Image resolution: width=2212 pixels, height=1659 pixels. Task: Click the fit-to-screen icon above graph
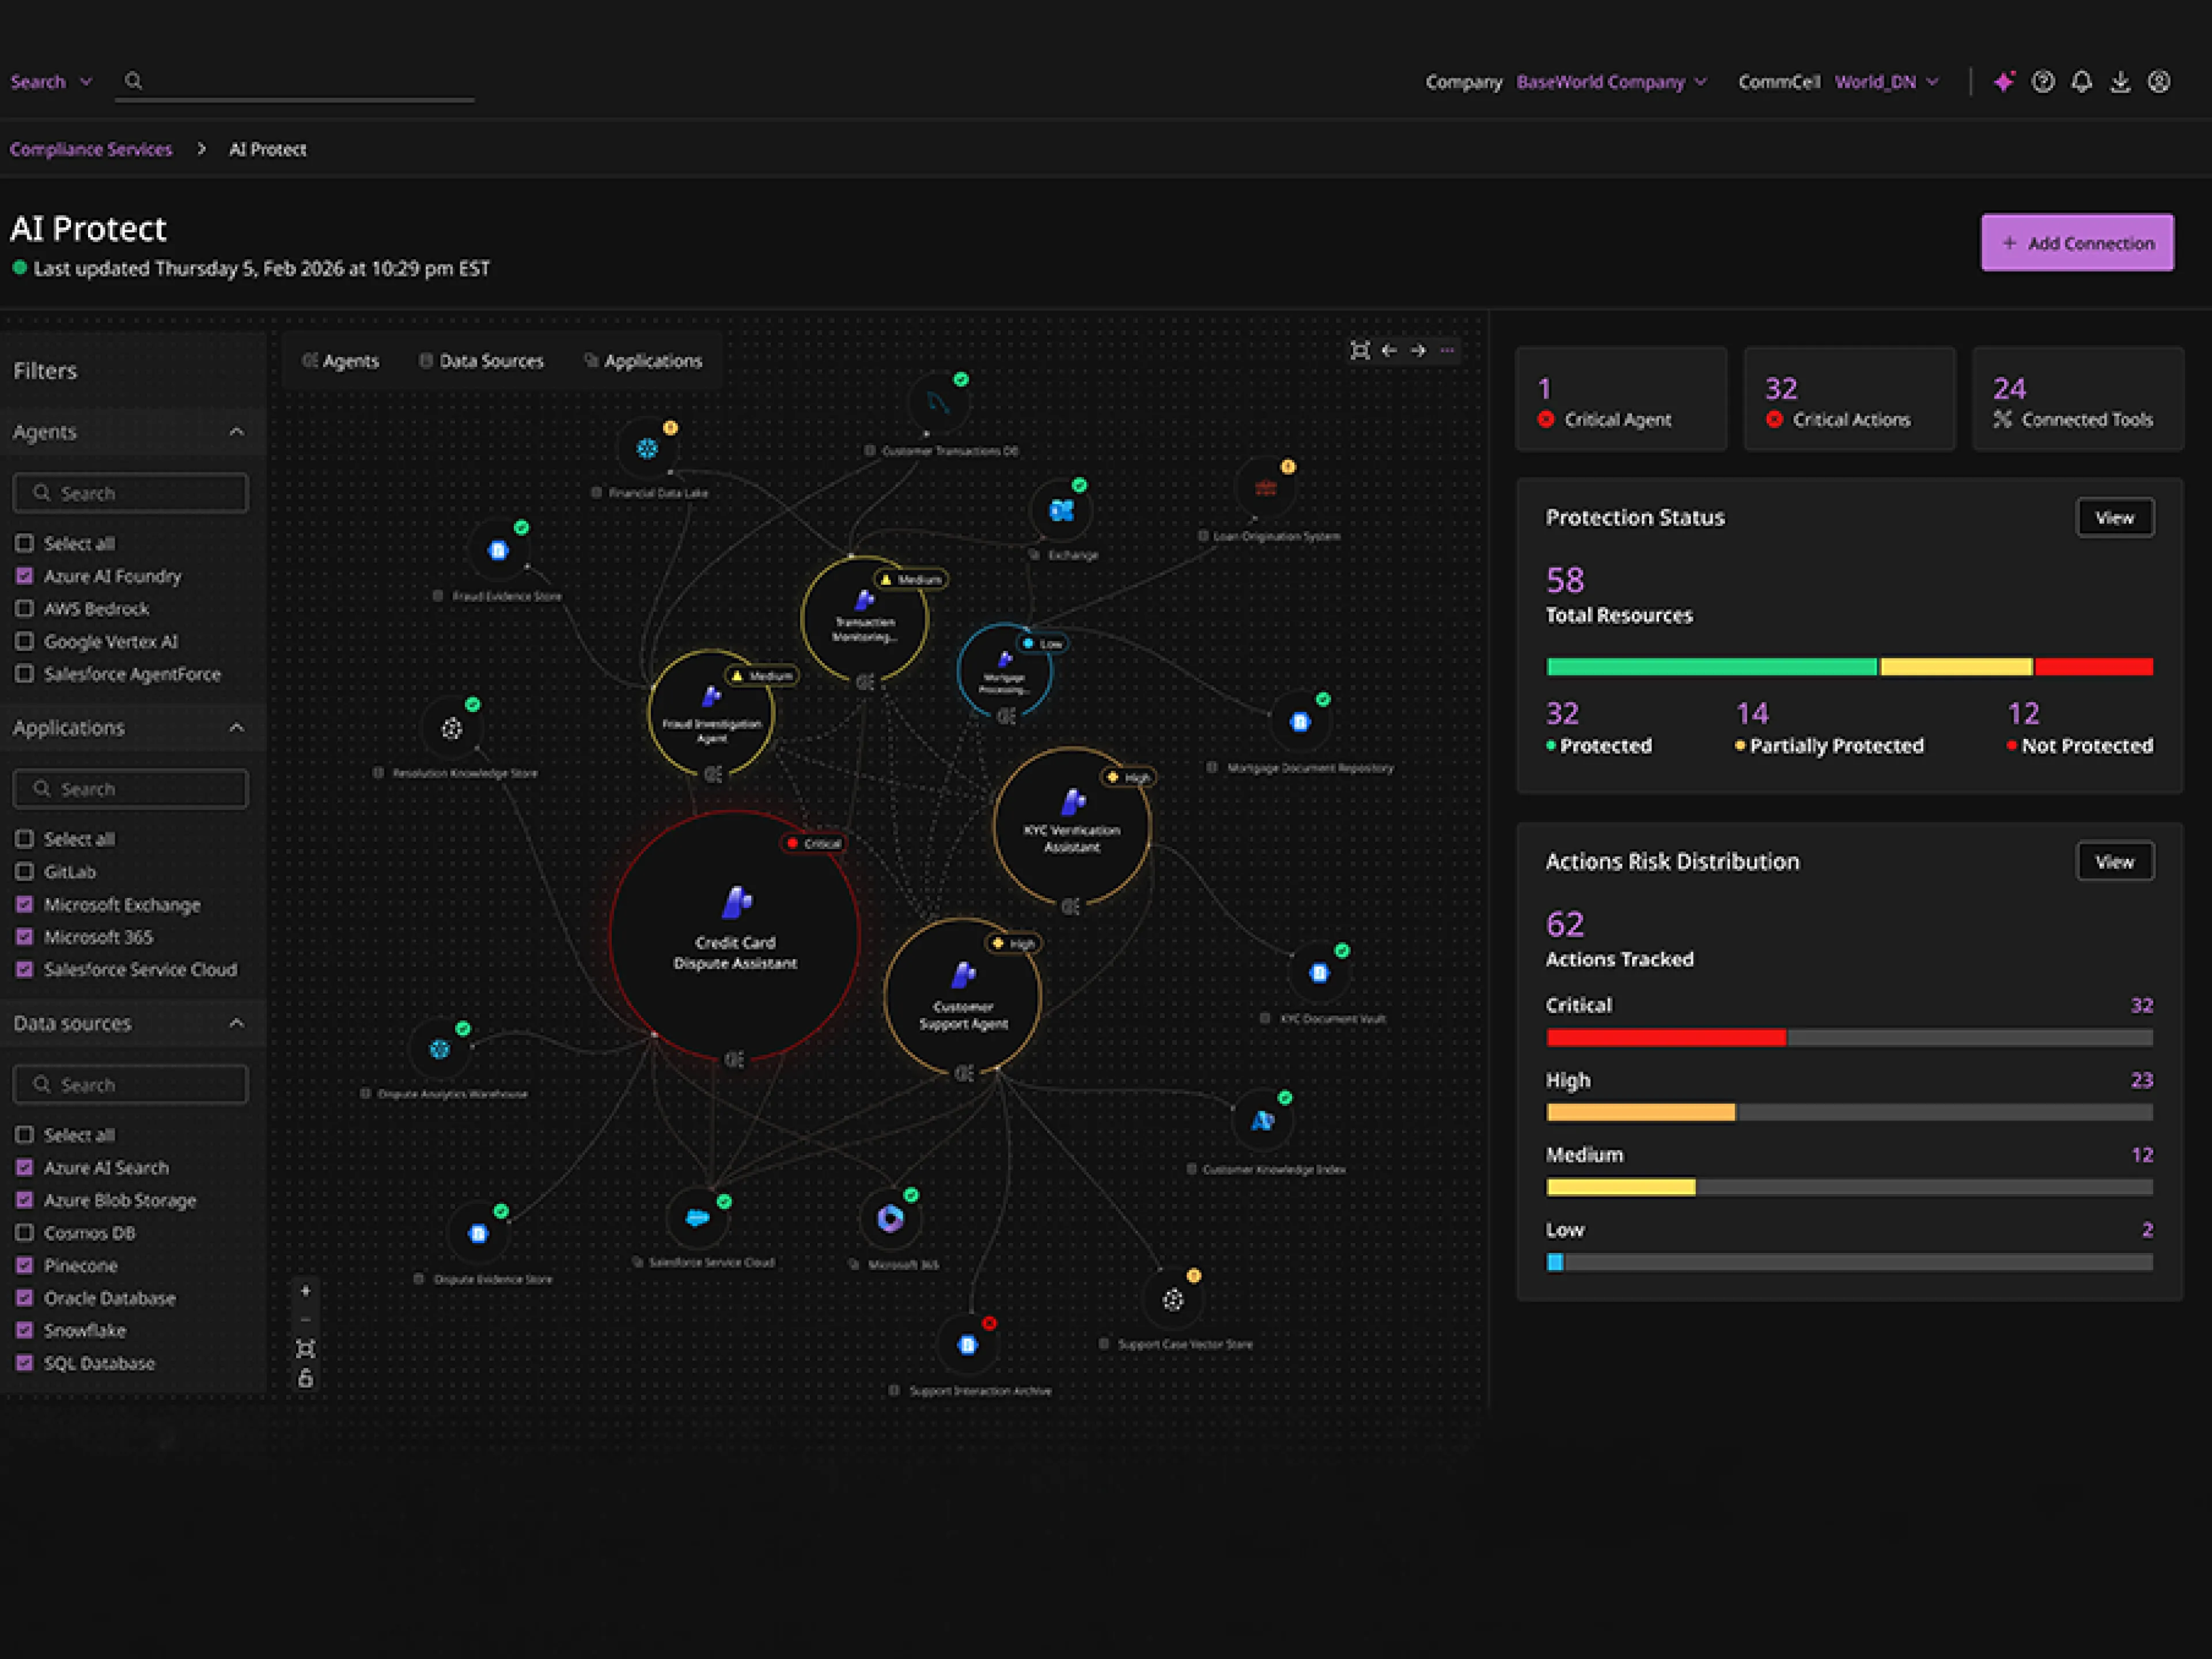(x=1360, y=350)
